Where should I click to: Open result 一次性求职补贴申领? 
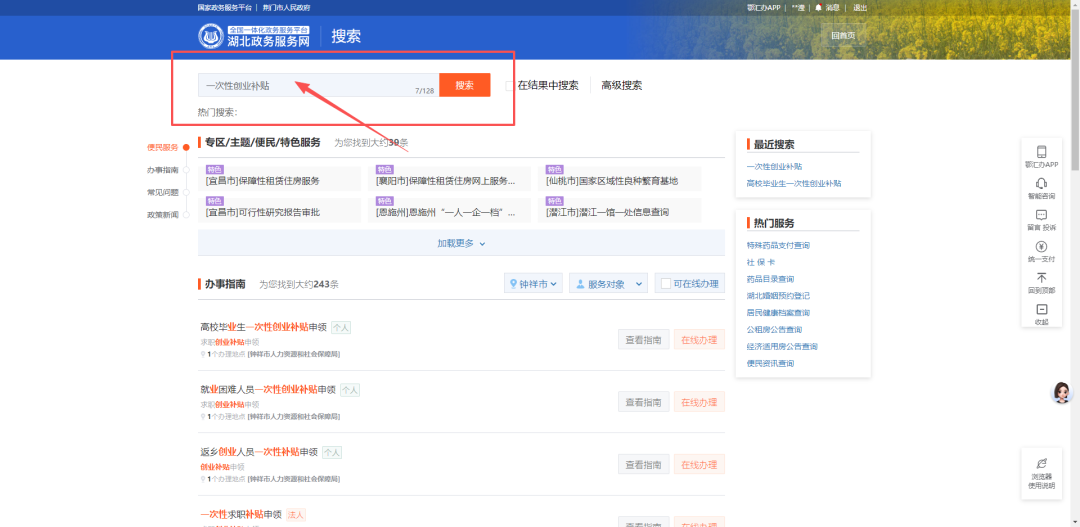click(x=241, y=514)
